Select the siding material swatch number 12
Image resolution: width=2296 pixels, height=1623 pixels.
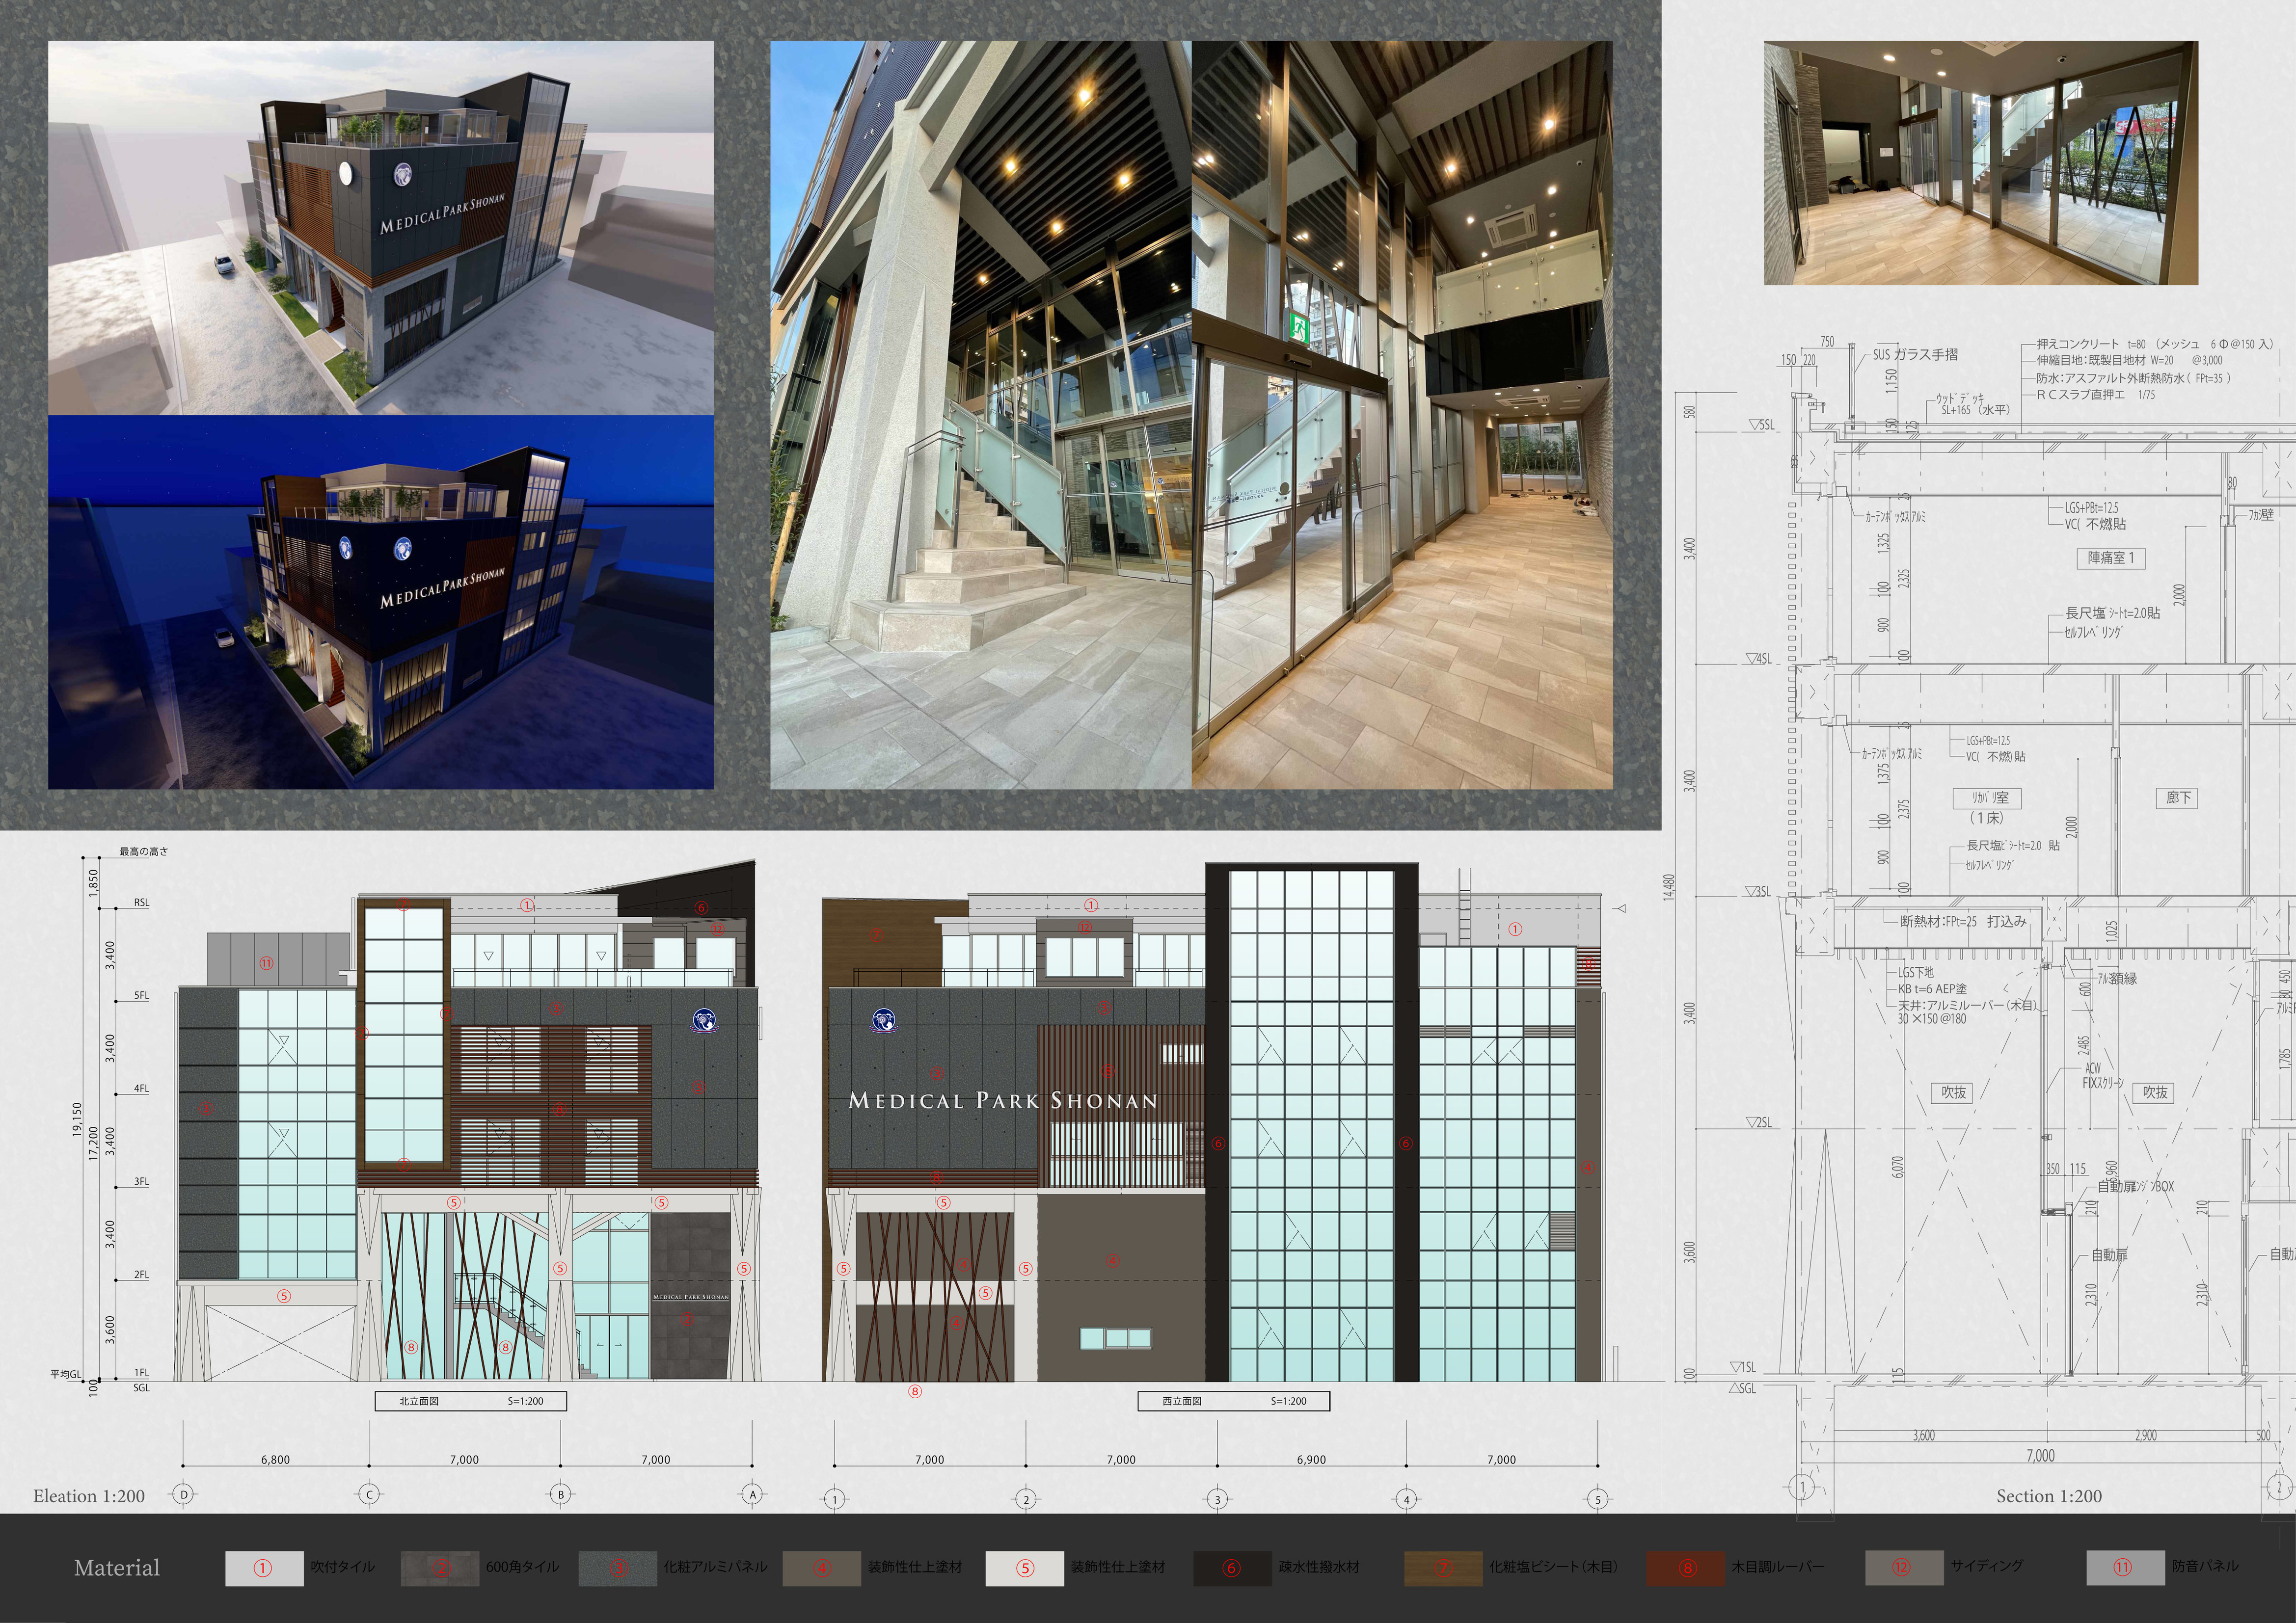coord(1904,1569)
